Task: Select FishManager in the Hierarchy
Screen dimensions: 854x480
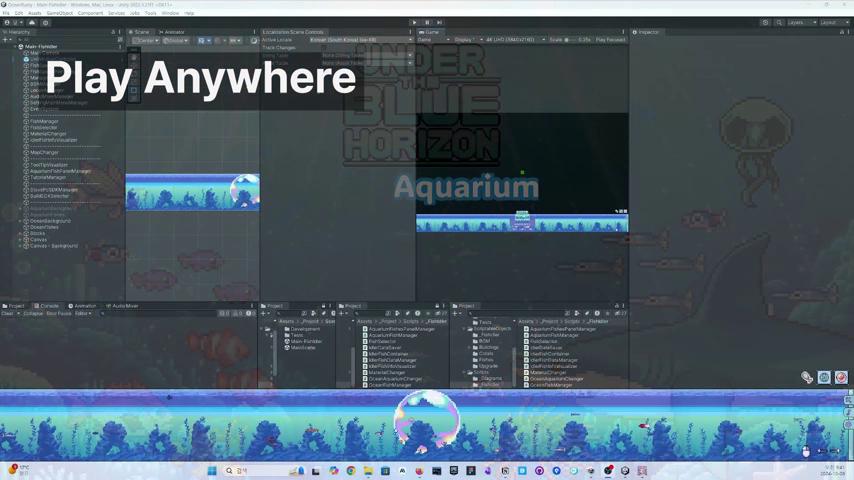Action: click(45, 121)
